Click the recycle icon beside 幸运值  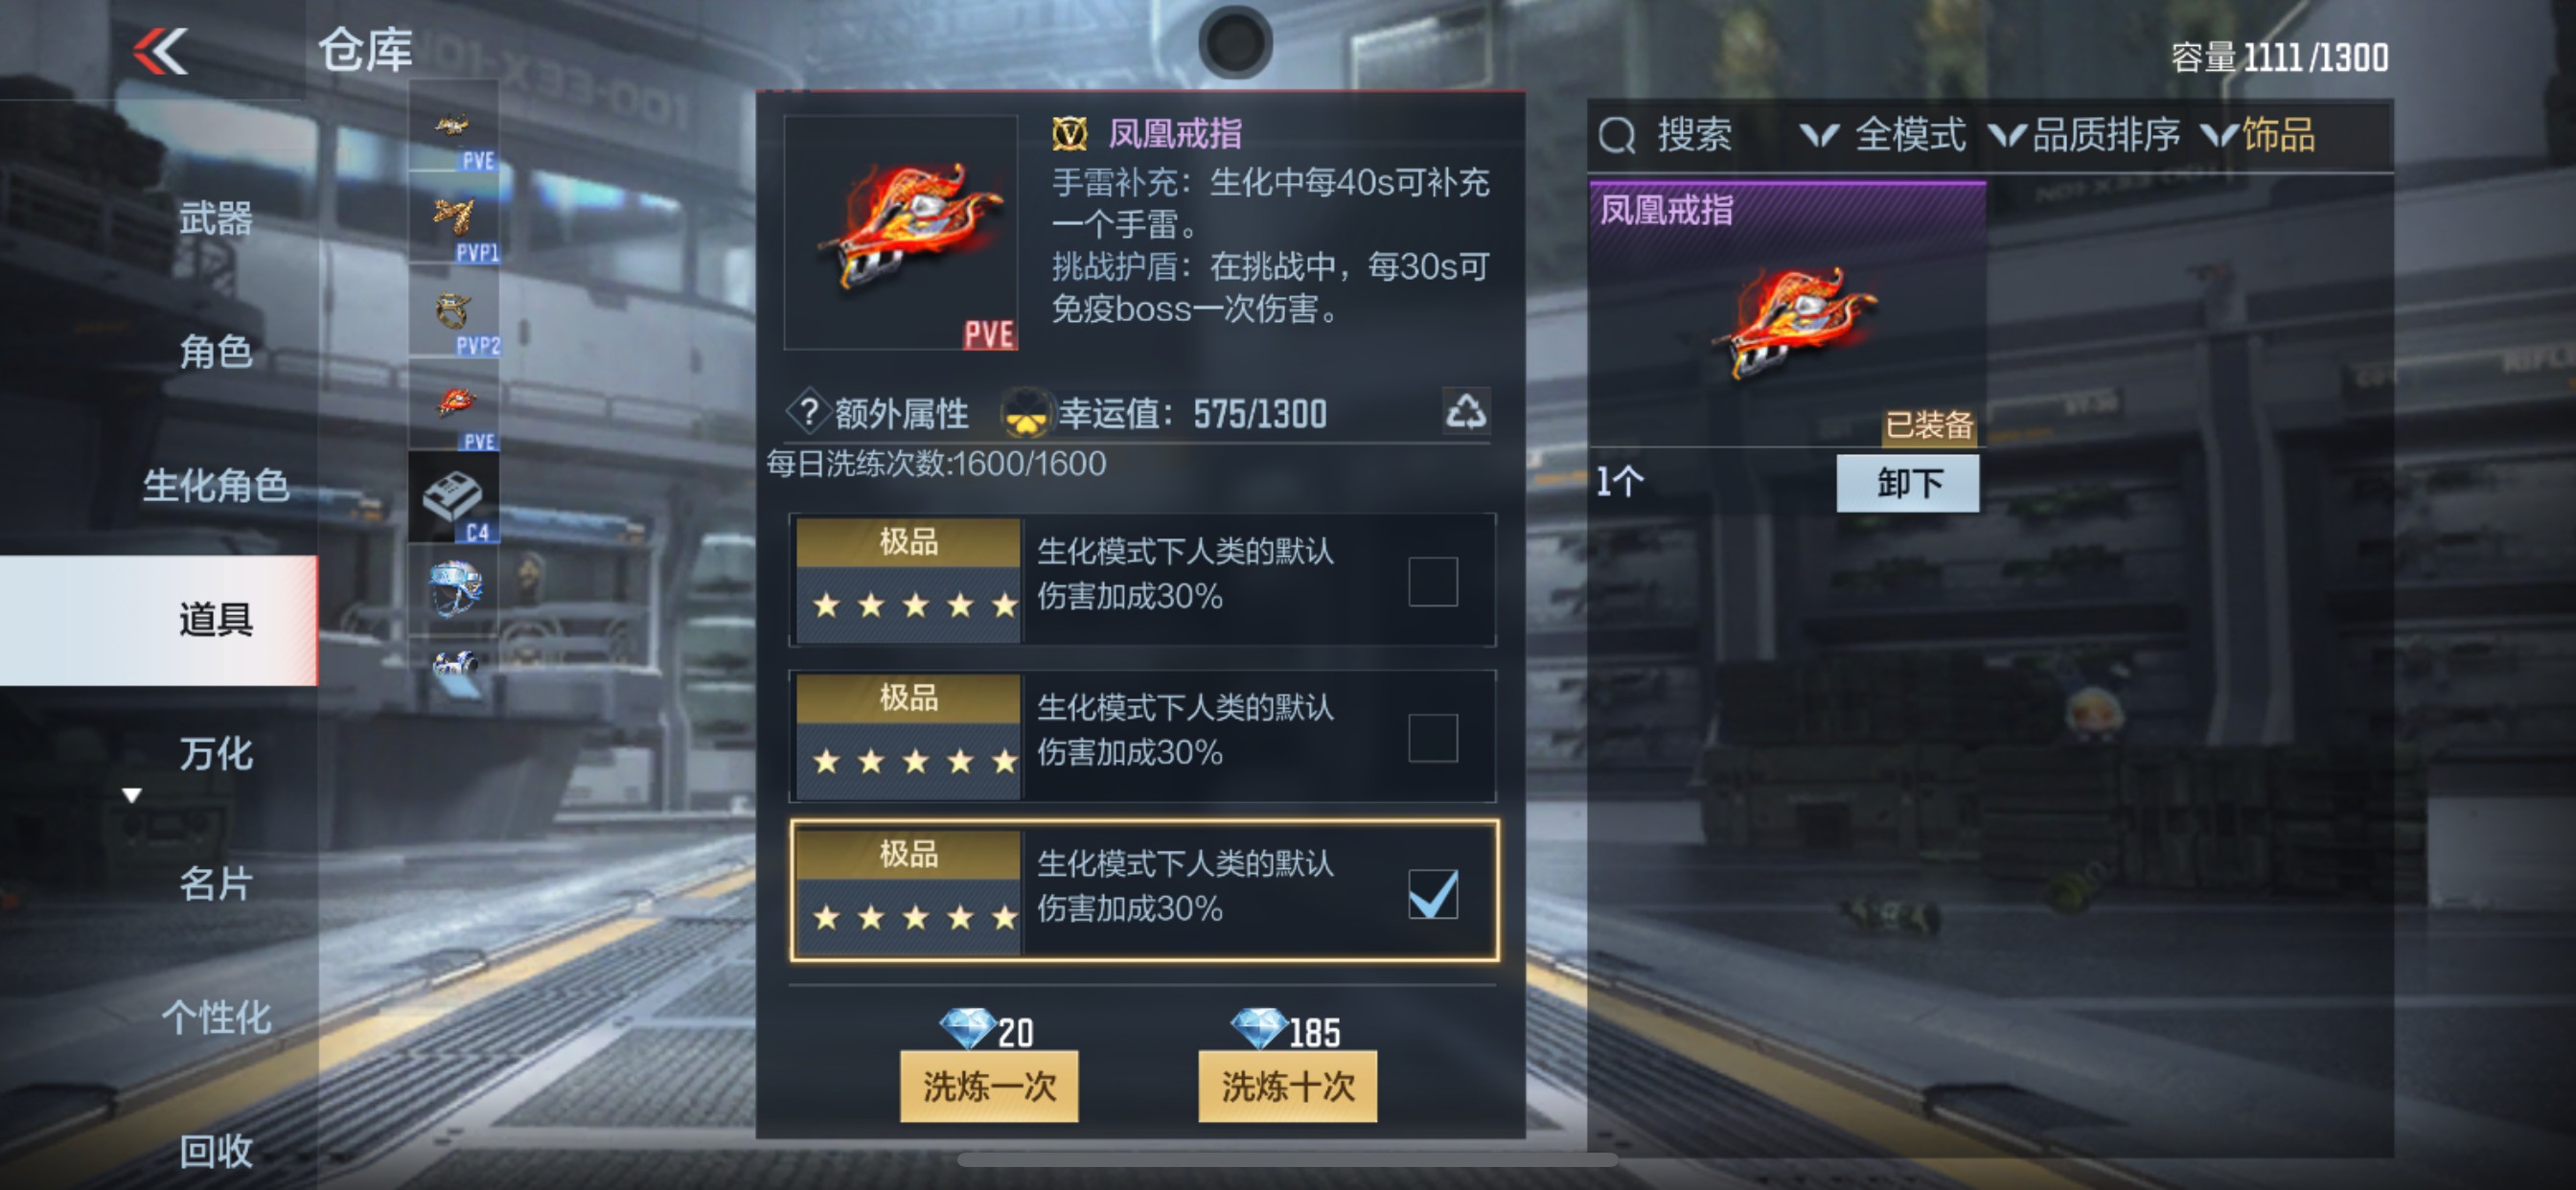point(1465,411)
